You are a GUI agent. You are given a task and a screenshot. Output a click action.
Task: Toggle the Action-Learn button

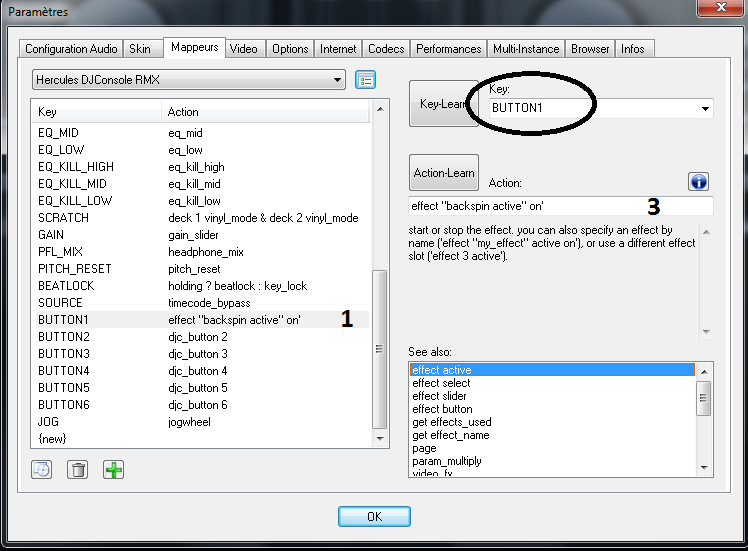tap(444, 172)
